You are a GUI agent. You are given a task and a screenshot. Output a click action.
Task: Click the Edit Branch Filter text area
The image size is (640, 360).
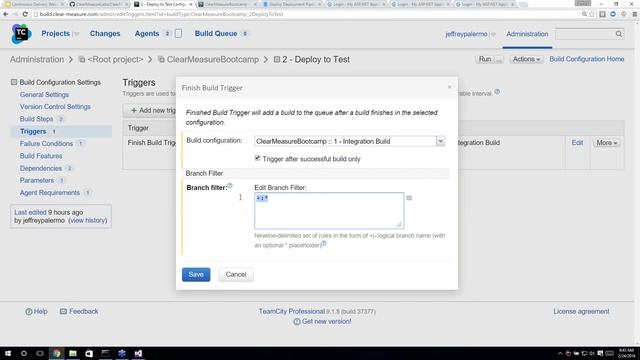click(329, 211)
